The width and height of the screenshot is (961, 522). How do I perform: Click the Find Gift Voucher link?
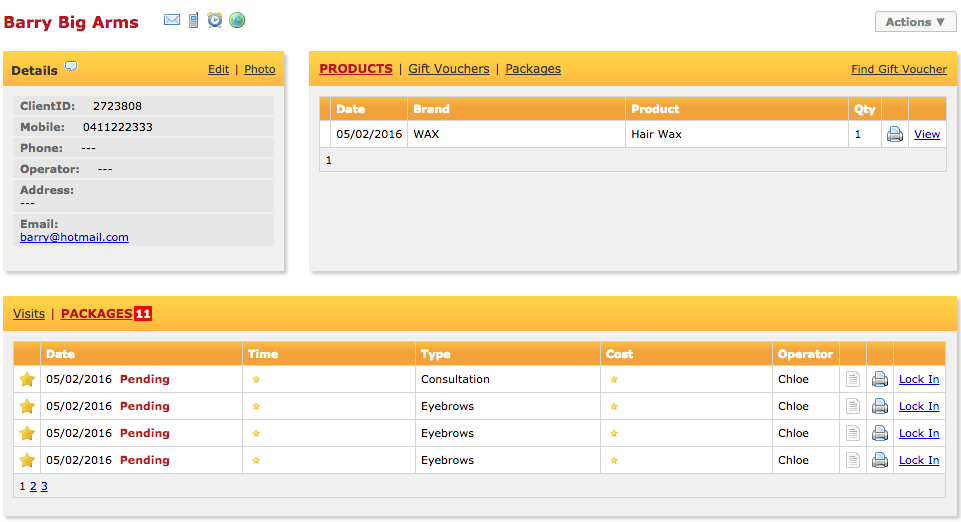(x=899, y=69)
